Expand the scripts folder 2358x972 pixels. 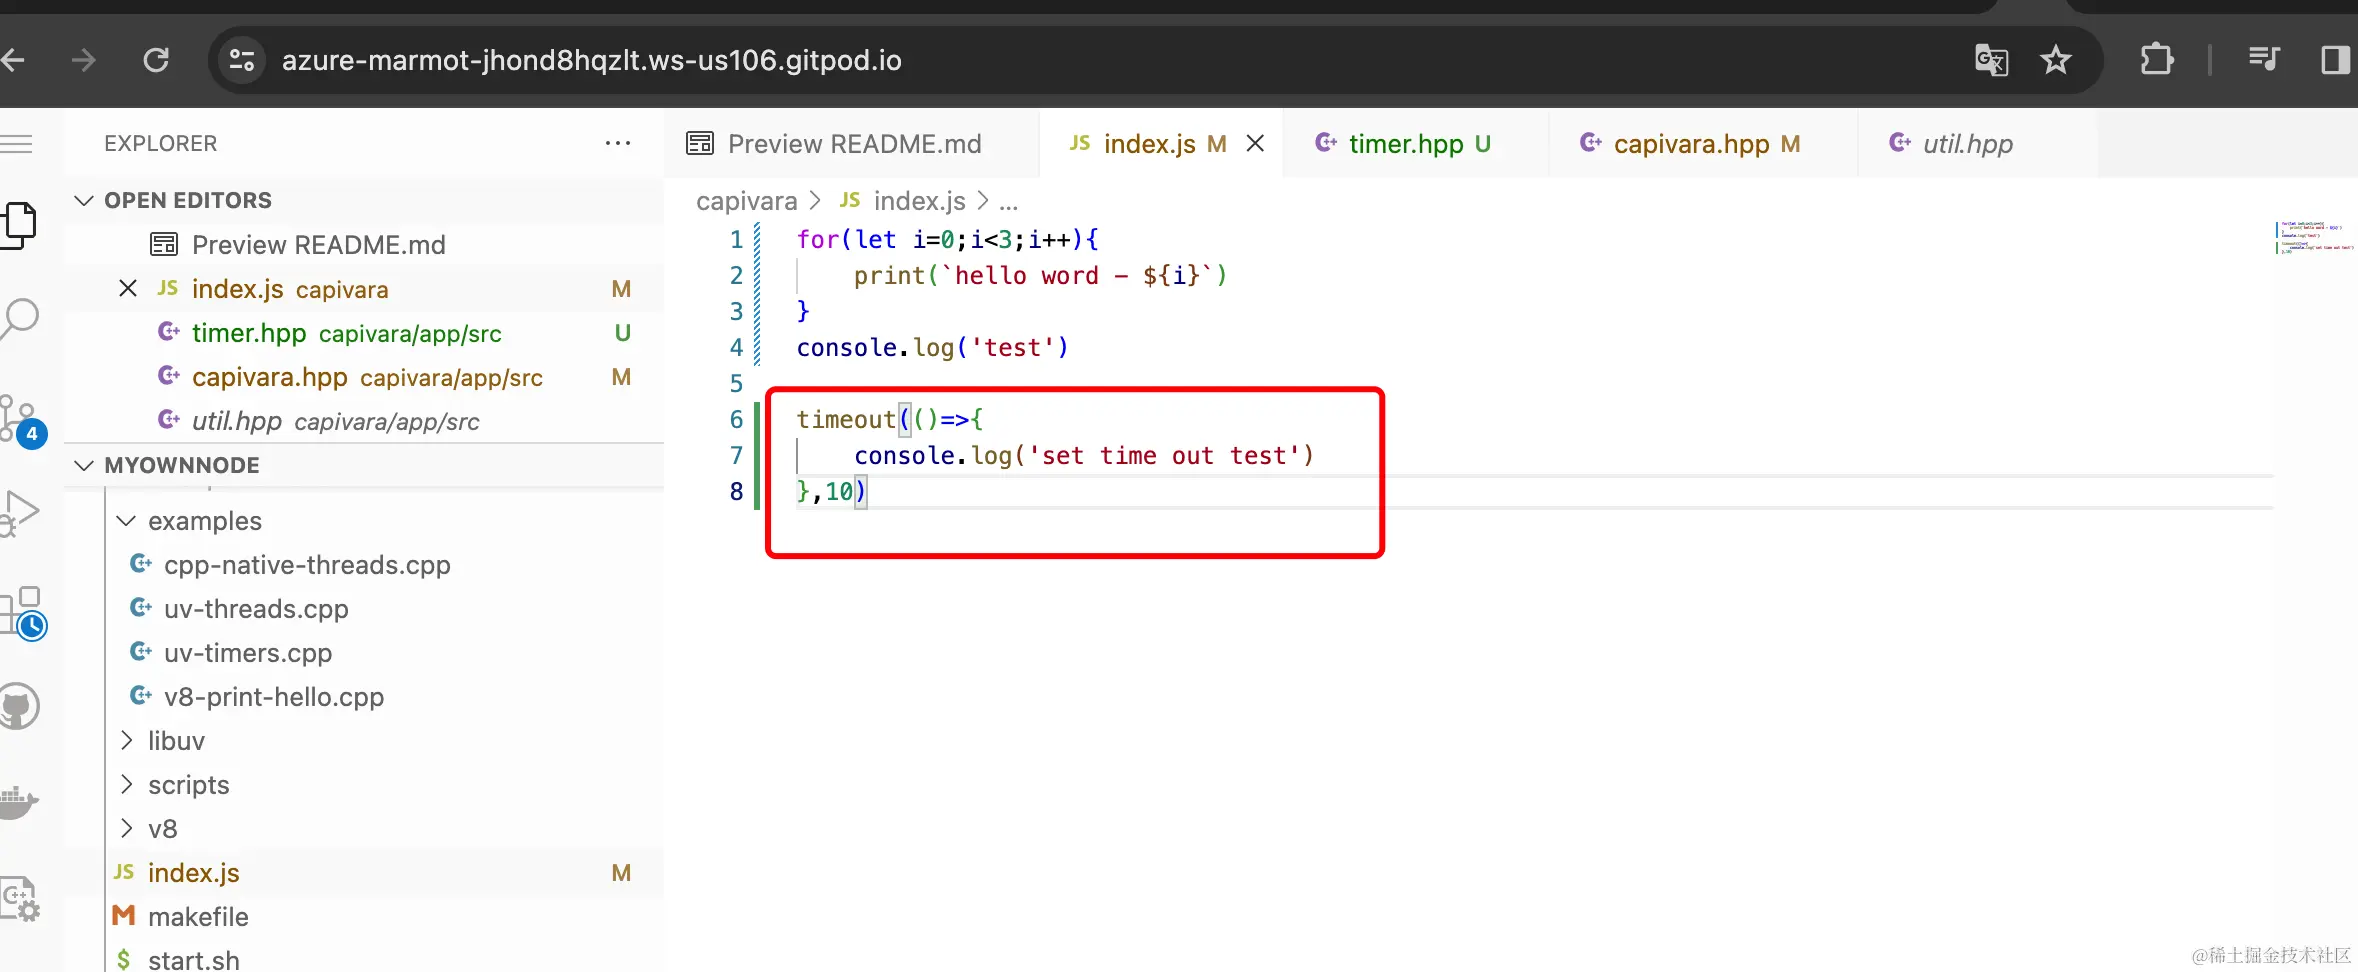tap(126, 785)
